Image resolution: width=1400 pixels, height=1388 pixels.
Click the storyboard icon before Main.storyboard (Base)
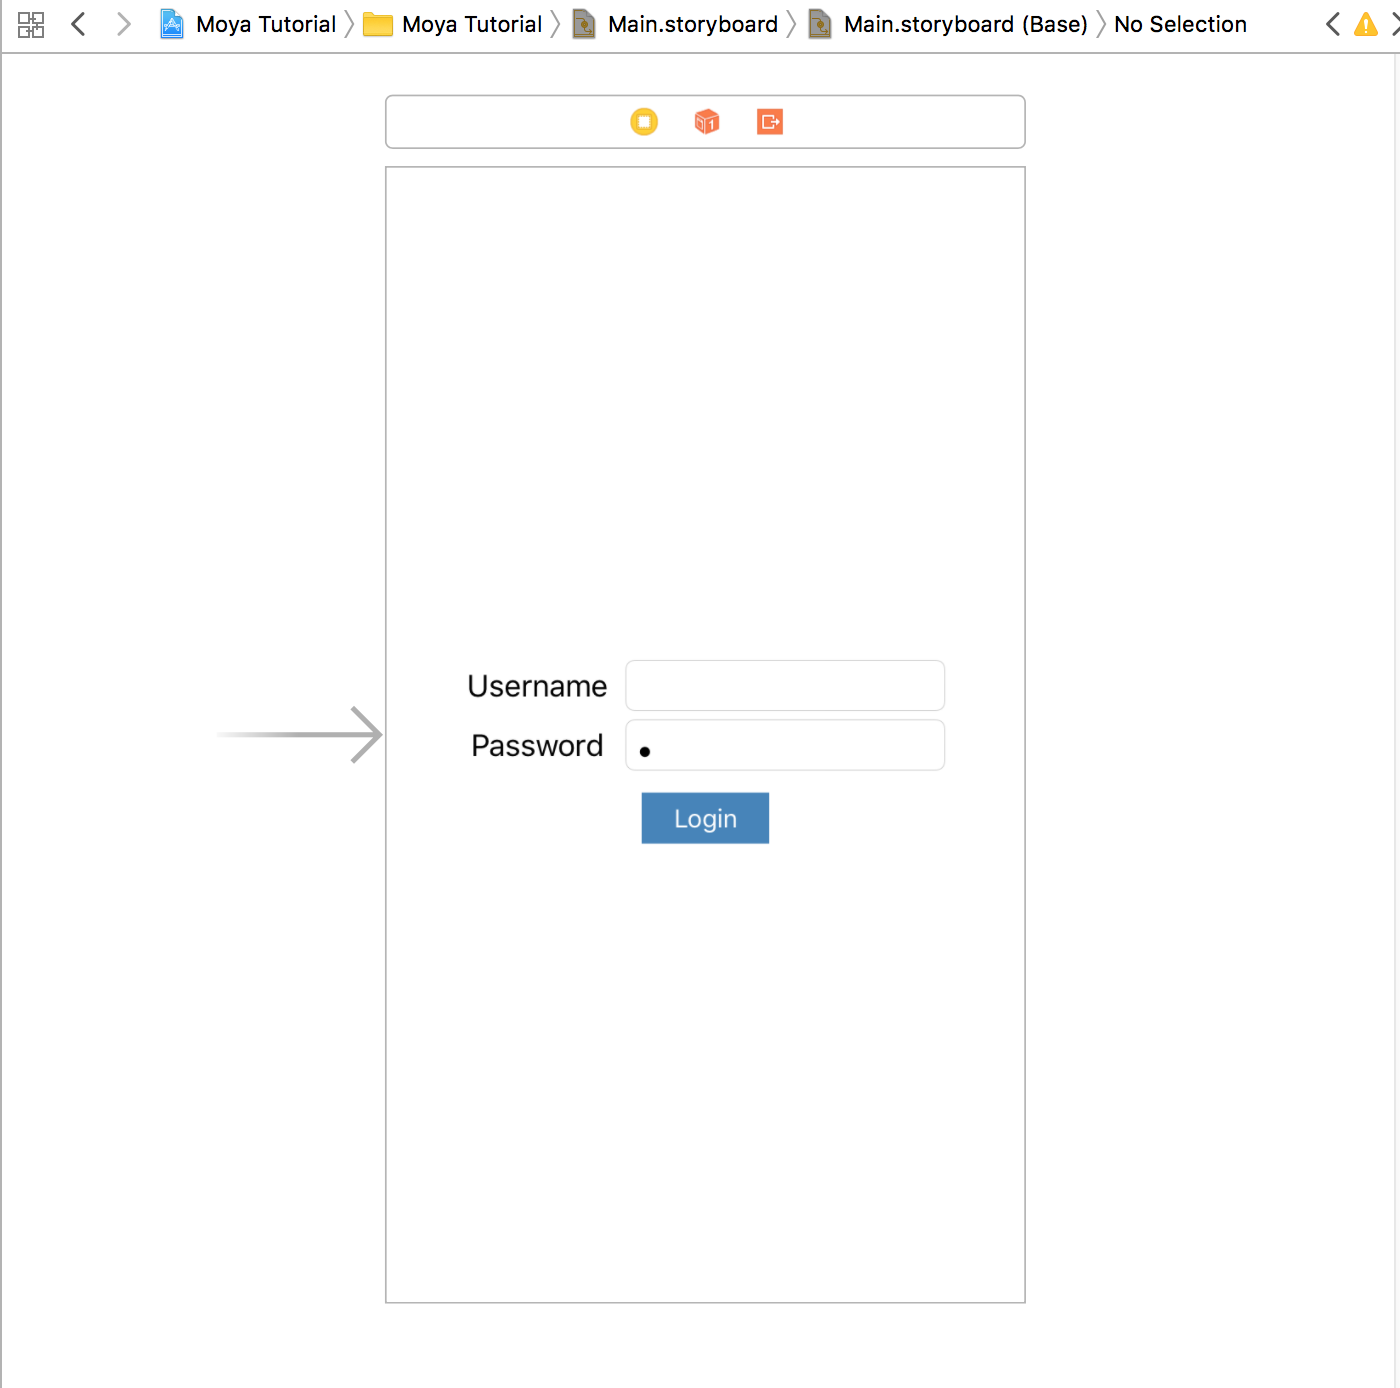[x=820, y=24]
